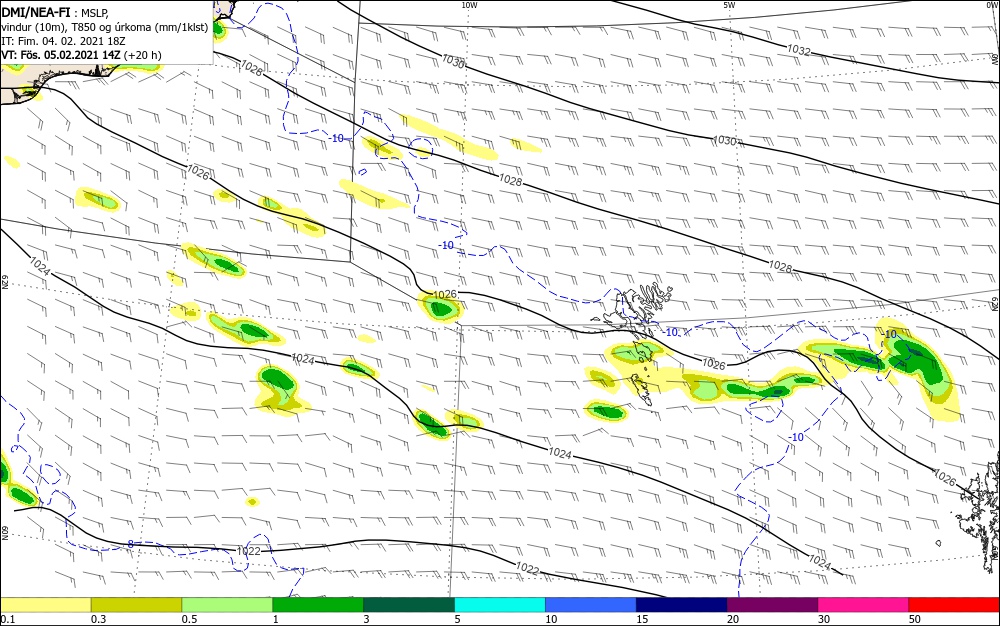
Task: Select the 'IT: Fim. 04. 02. 2021 18Z' line
Action: 62,41
